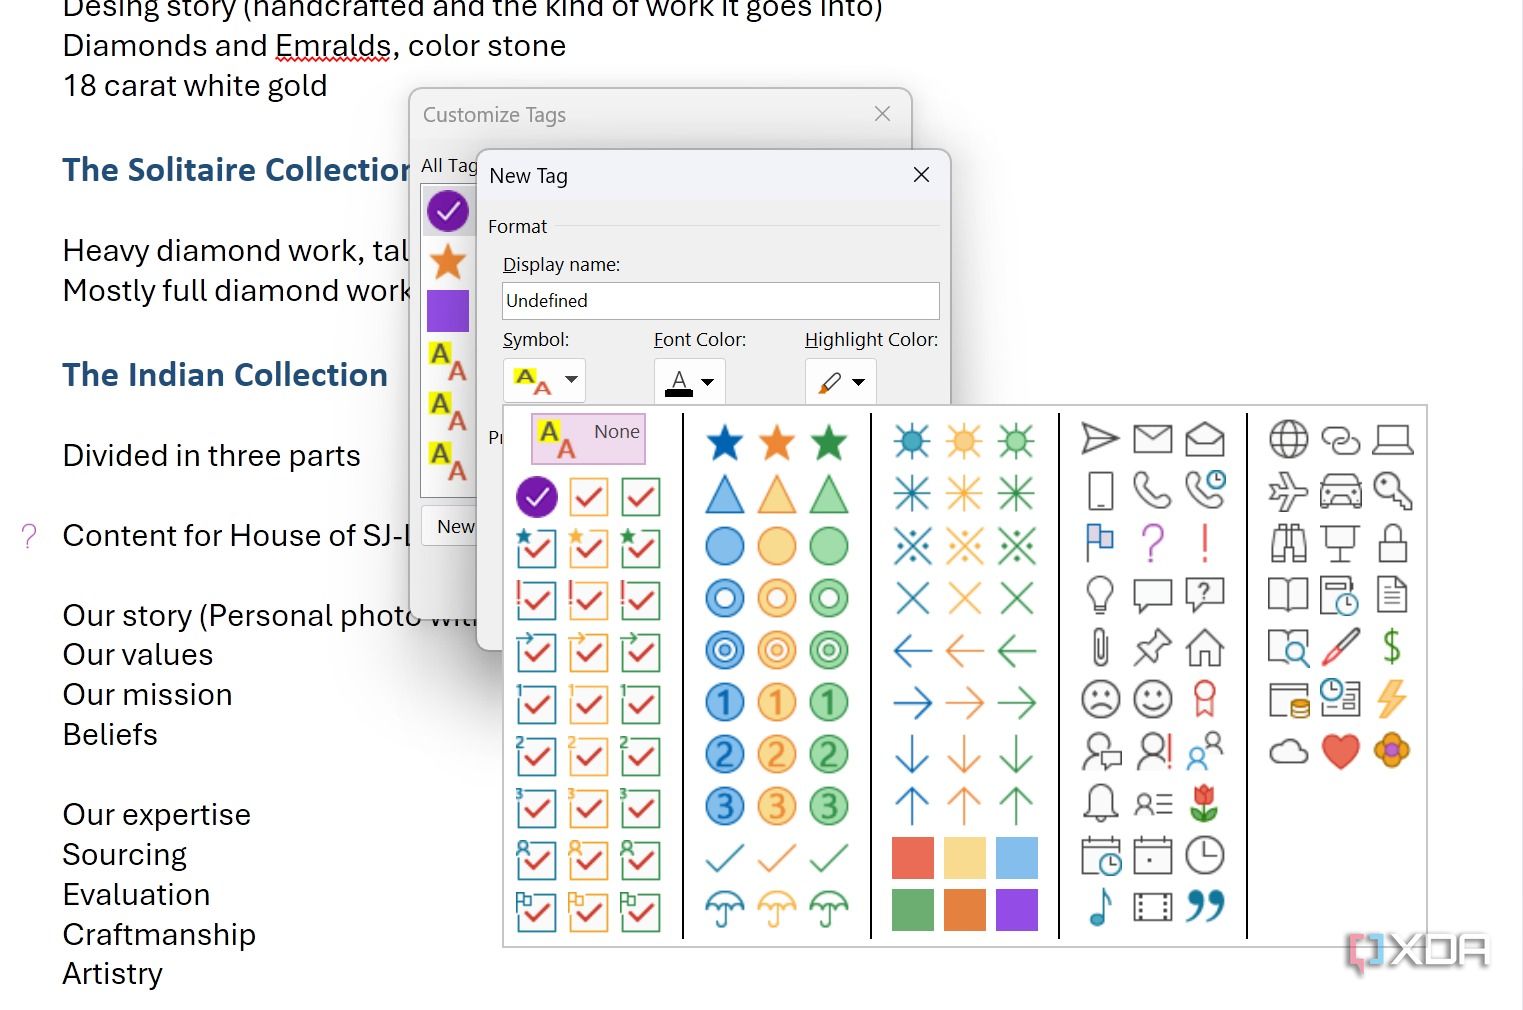Select the light bulb symbol
1523x1010 pixels.
[x=1100, y=594]
